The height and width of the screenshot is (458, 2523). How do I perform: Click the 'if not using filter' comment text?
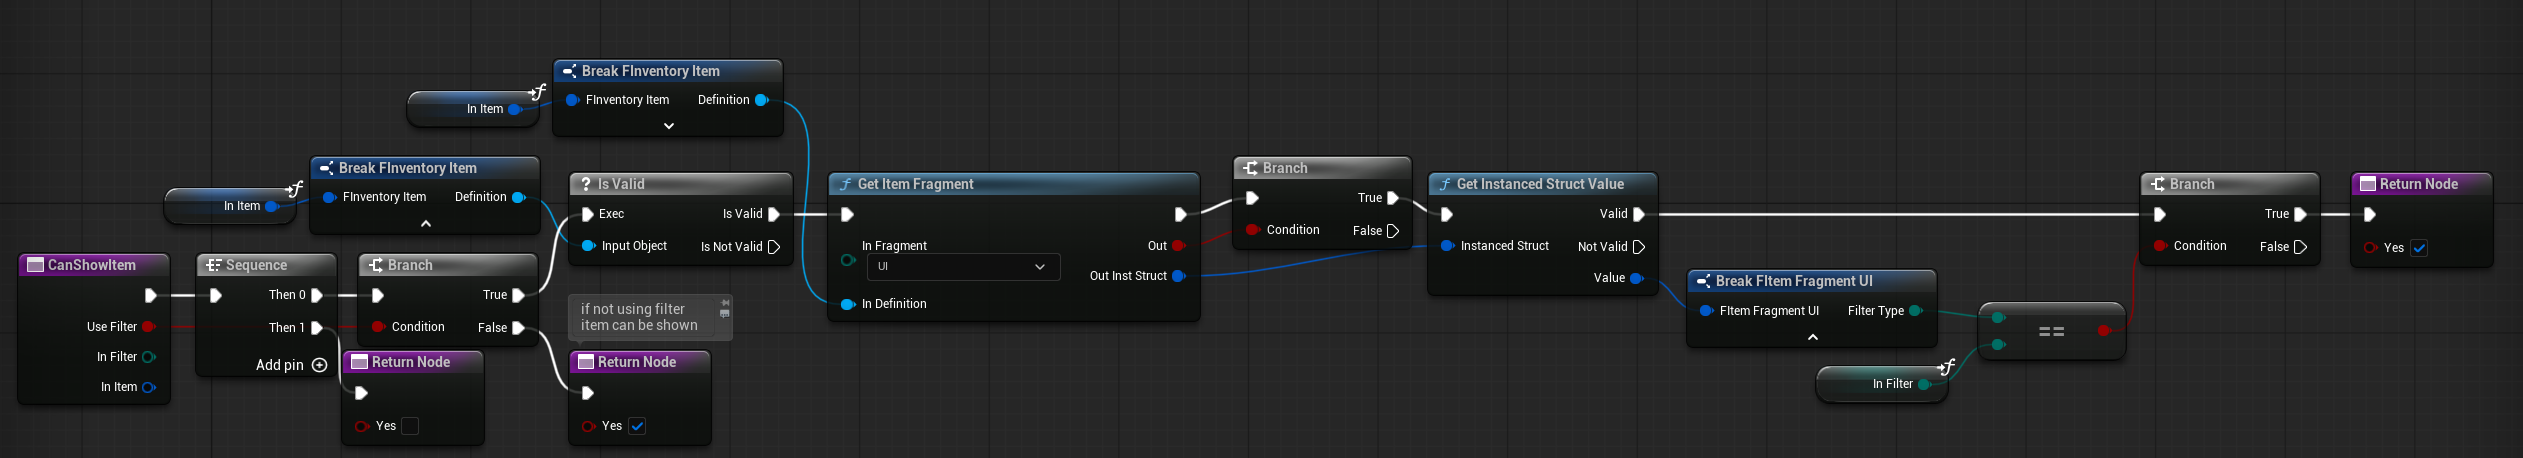point(639,317)
